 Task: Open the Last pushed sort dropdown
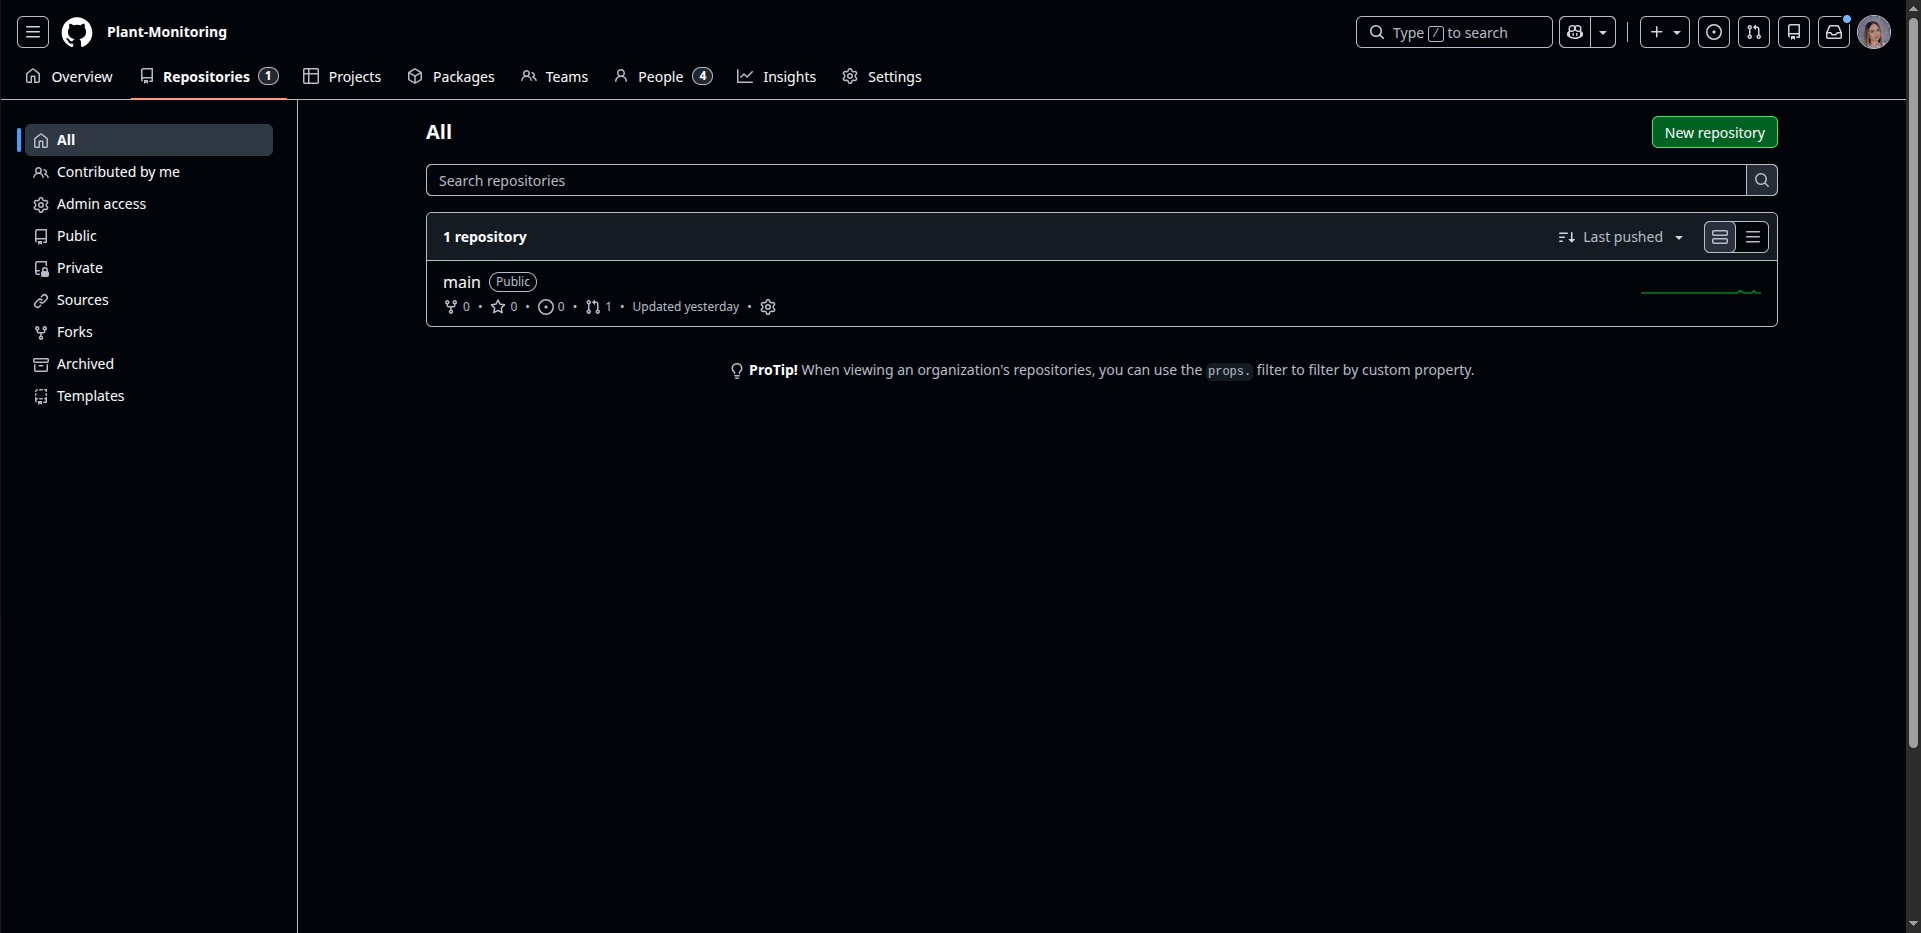point(1621,237)
